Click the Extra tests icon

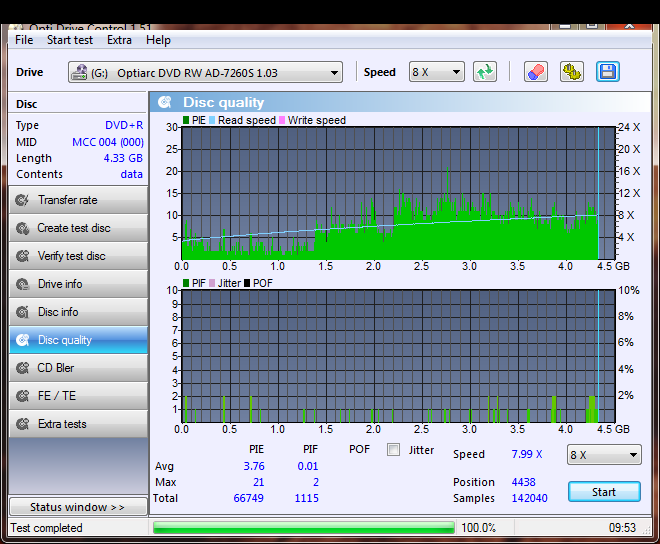(22, 424)
